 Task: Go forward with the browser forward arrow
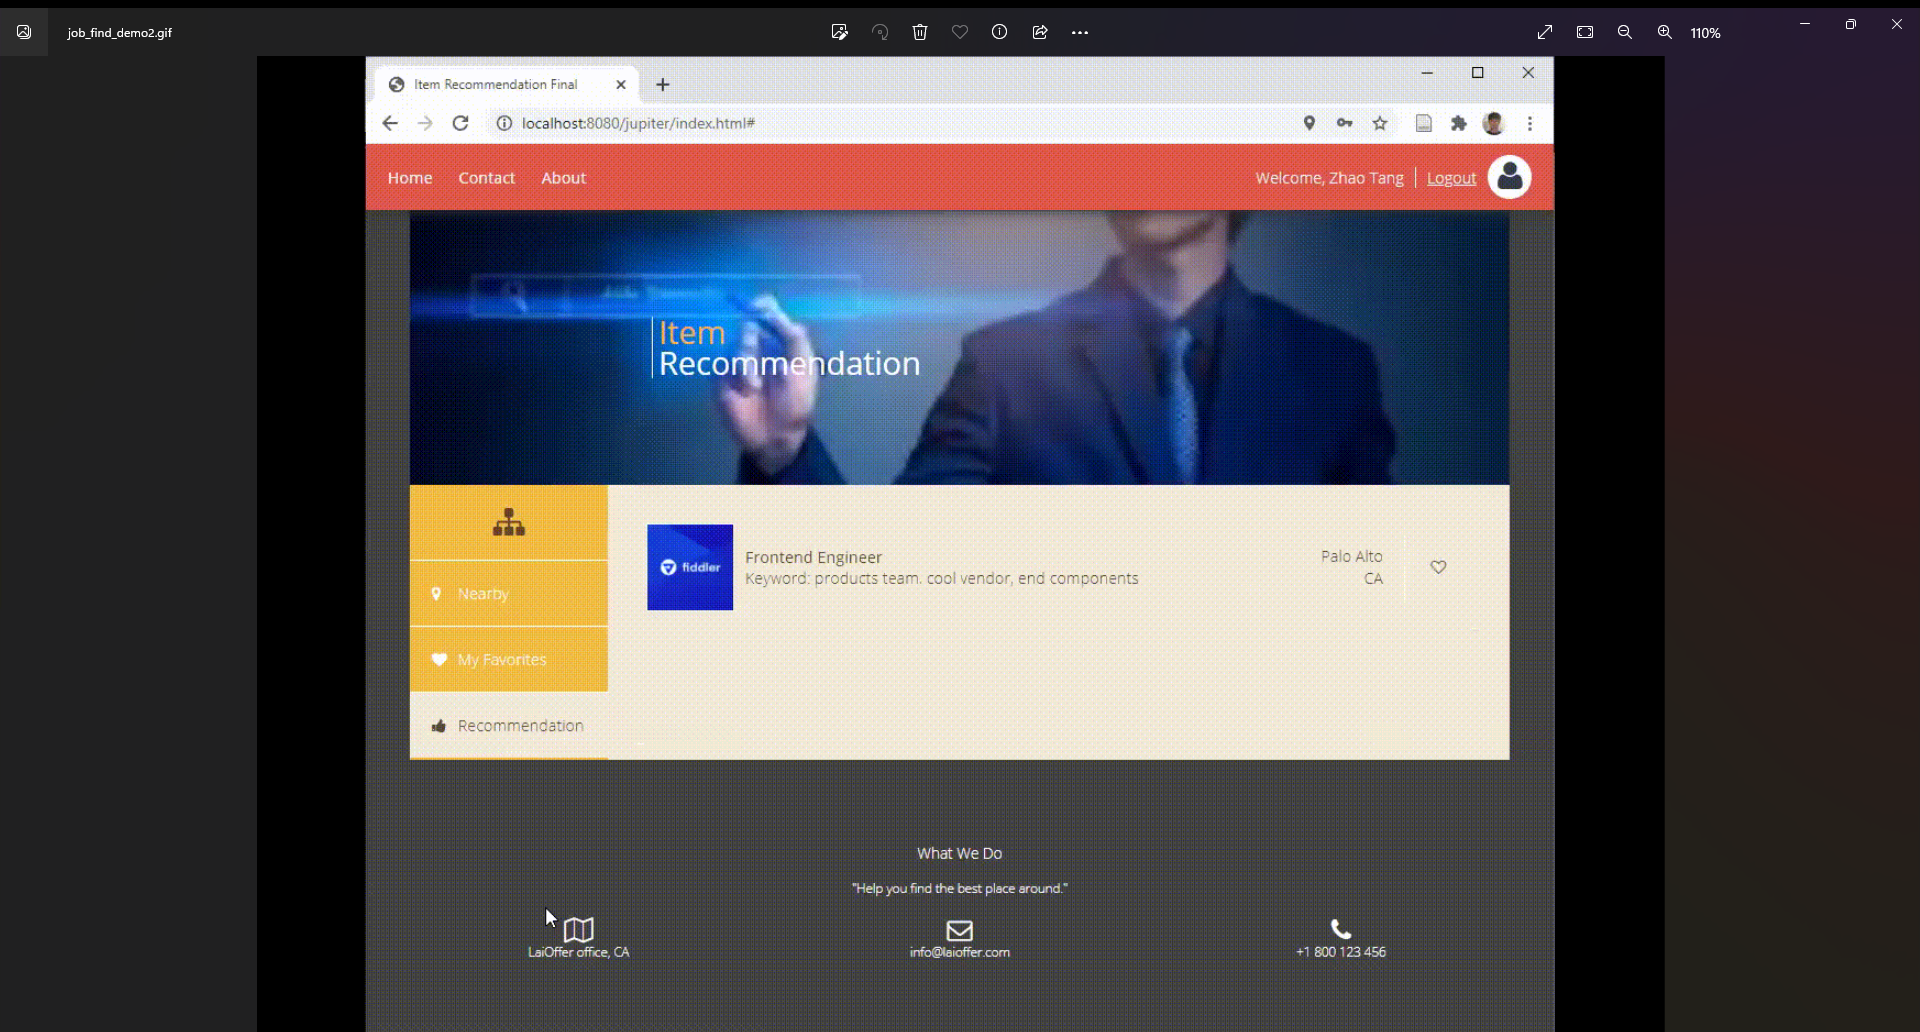tap(425, 123)
